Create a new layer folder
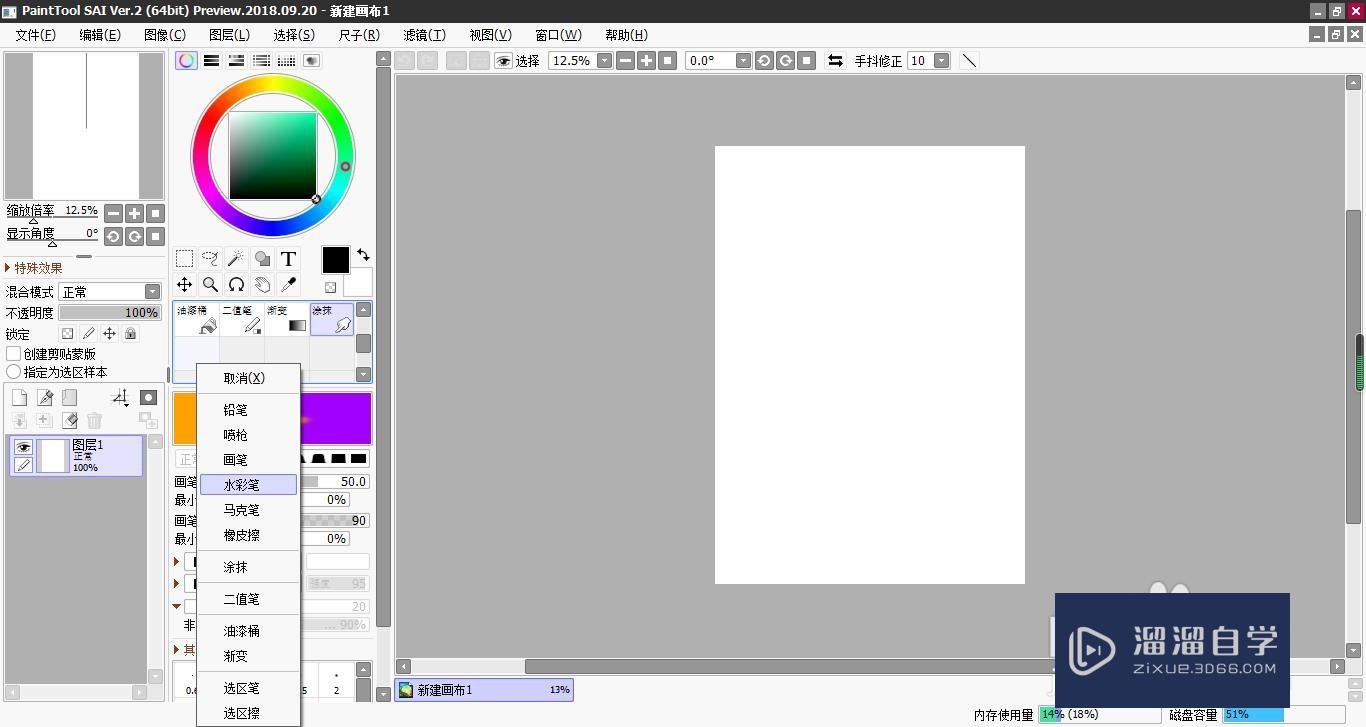 pyautogui.click(x=69, y=397)
